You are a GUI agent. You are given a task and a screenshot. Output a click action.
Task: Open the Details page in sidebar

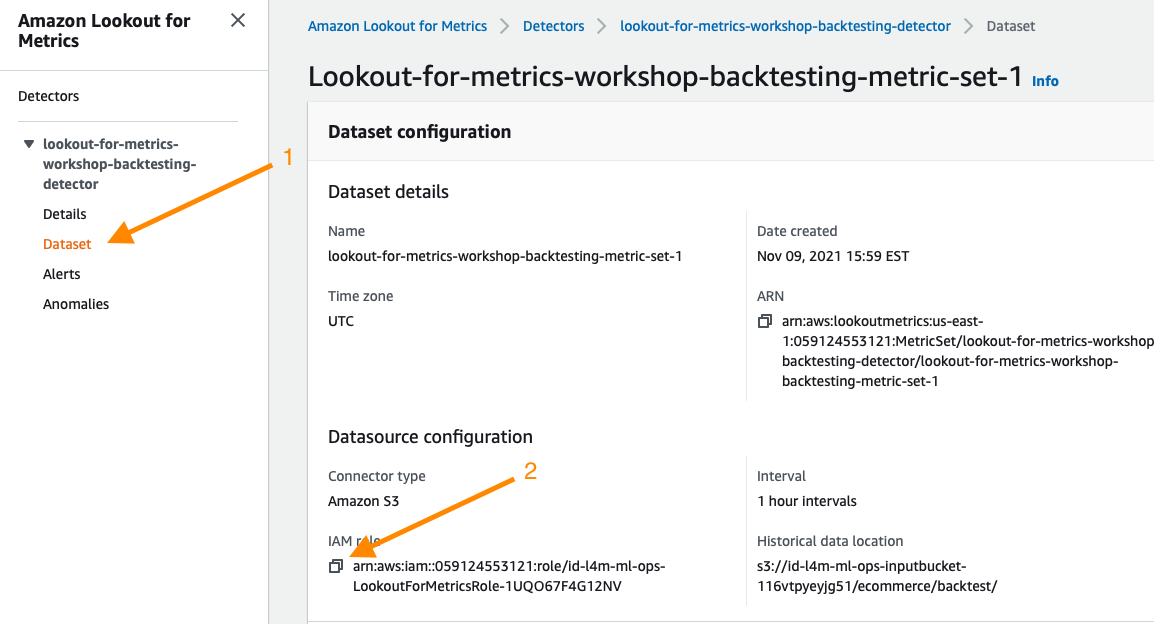coord(65,214)
